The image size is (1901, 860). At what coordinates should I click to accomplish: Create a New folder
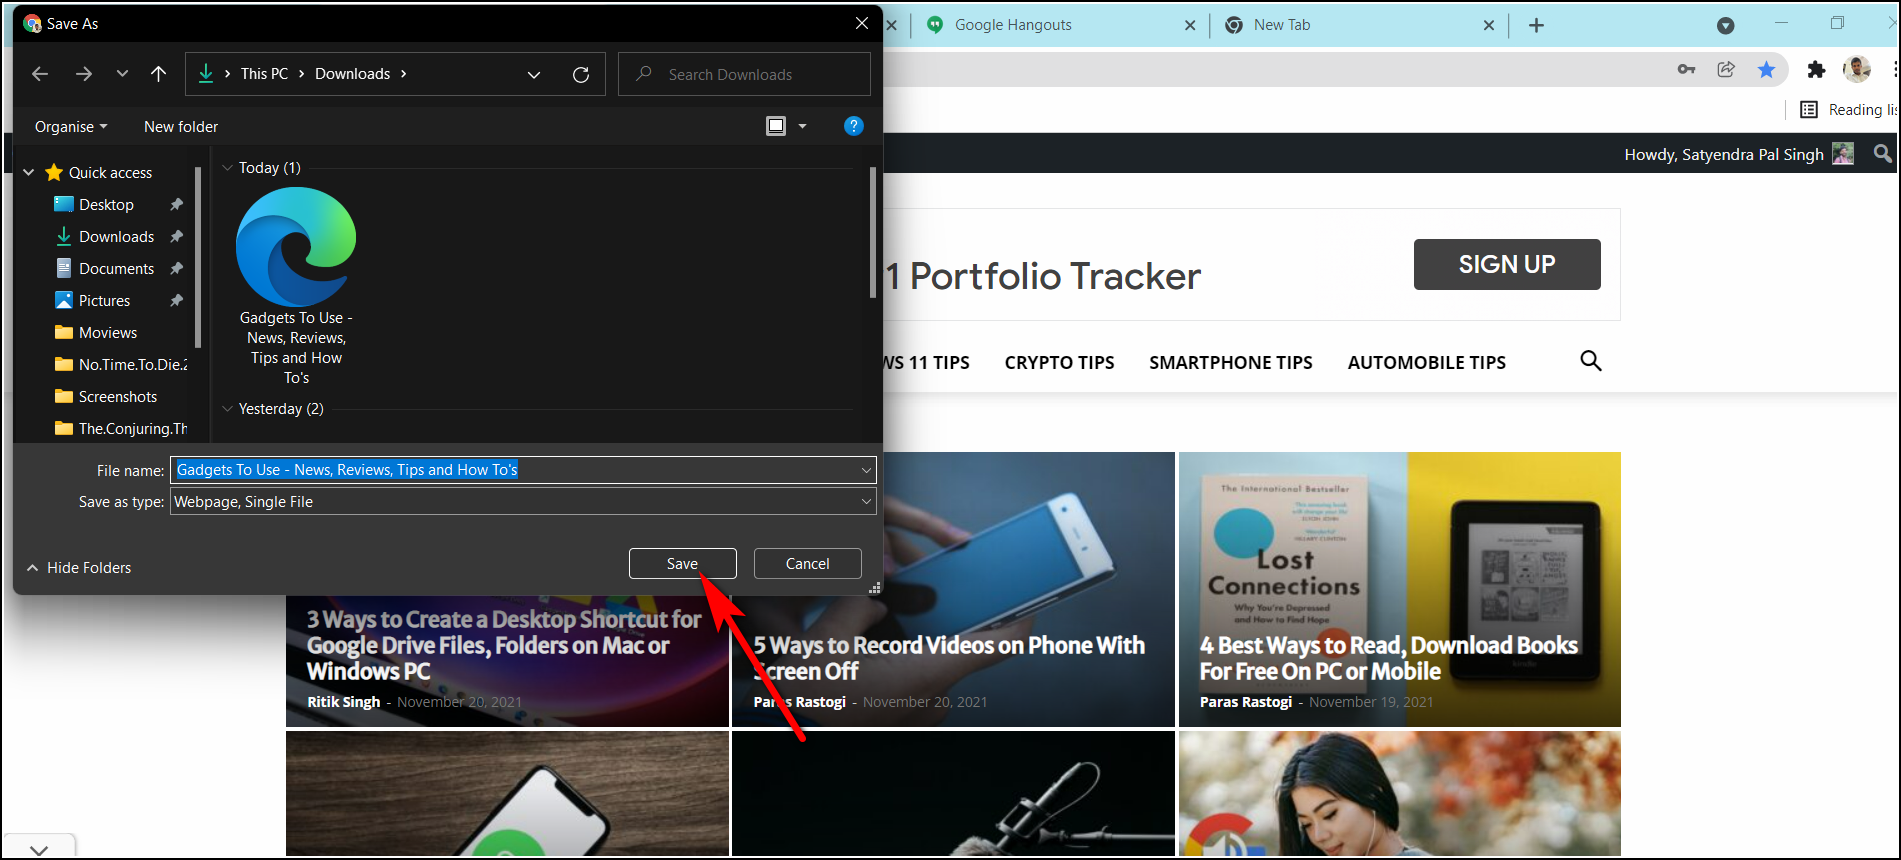click(x=181, y=127)
